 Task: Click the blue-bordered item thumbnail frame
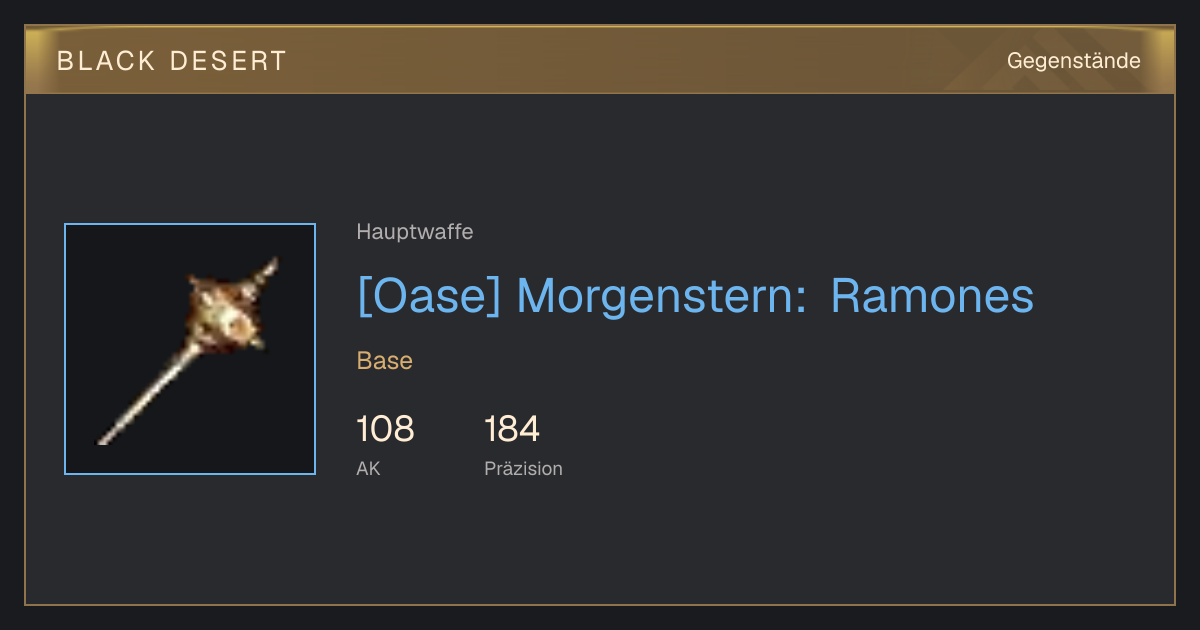[190, 349]
